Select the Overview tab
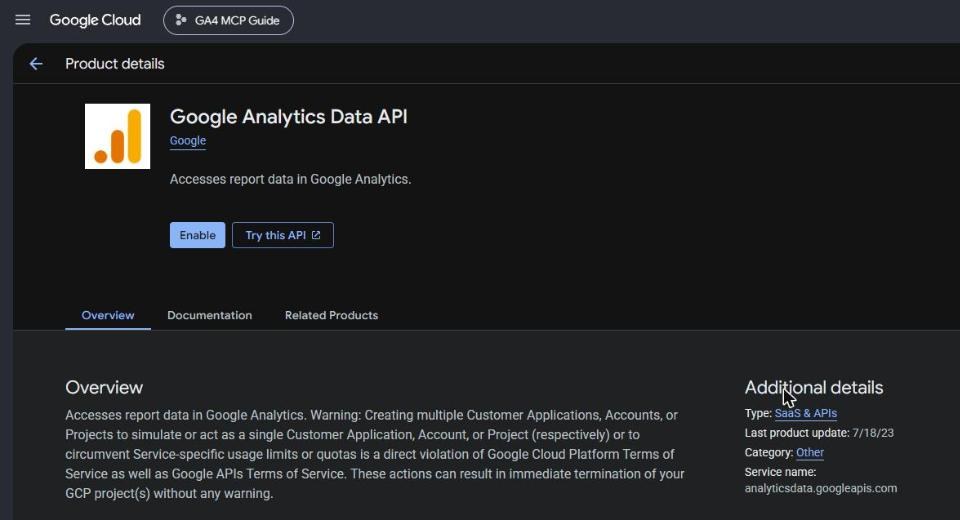The image size is (960, 520). coord(108,315)
